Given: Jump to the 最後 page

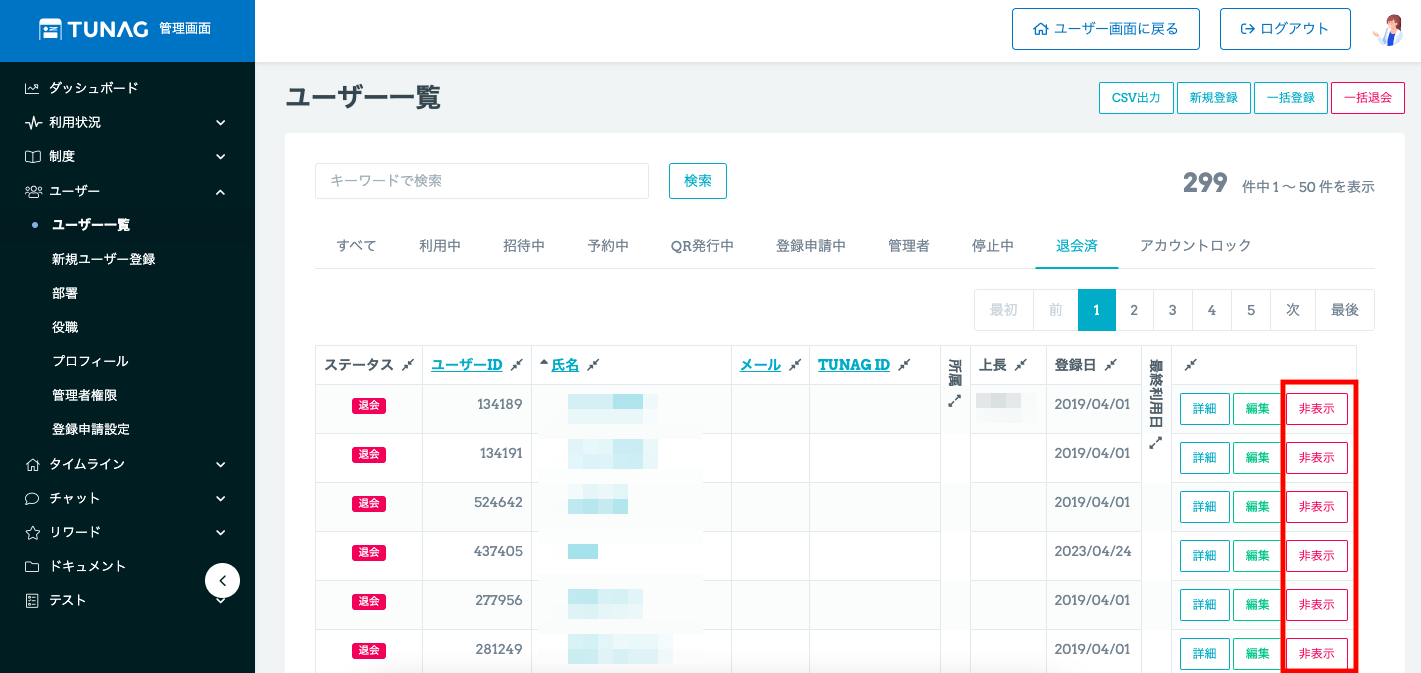Looking at the screenshot, I should pos(1345,310).
